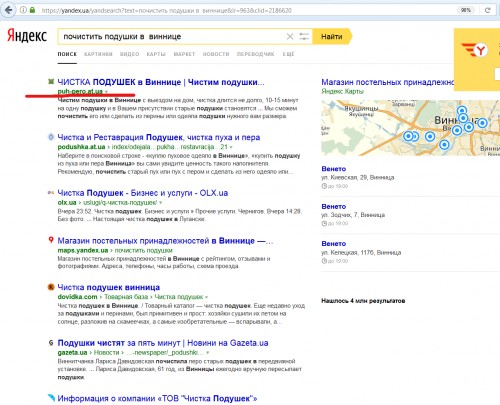Open the podushka.at.ua green URL
500x405 pixels.
coord(81,147)
